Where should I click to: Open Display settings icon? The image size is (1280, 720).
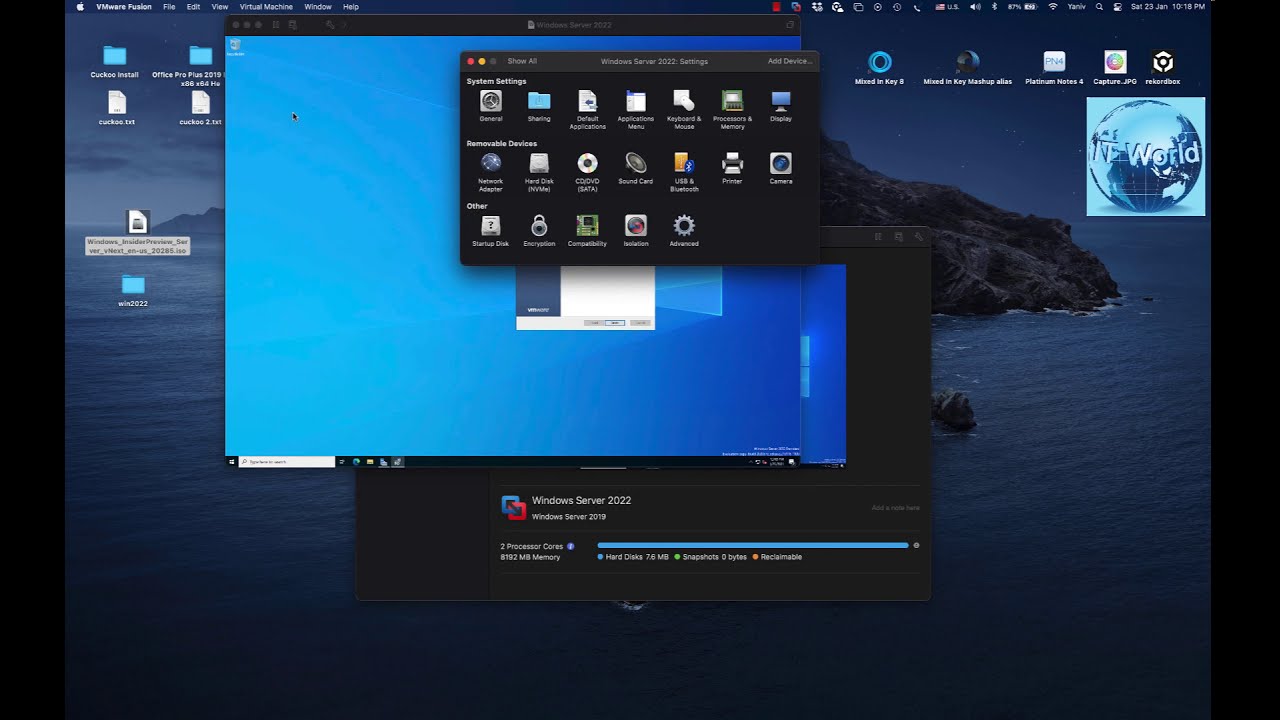[x=781, y=101]
